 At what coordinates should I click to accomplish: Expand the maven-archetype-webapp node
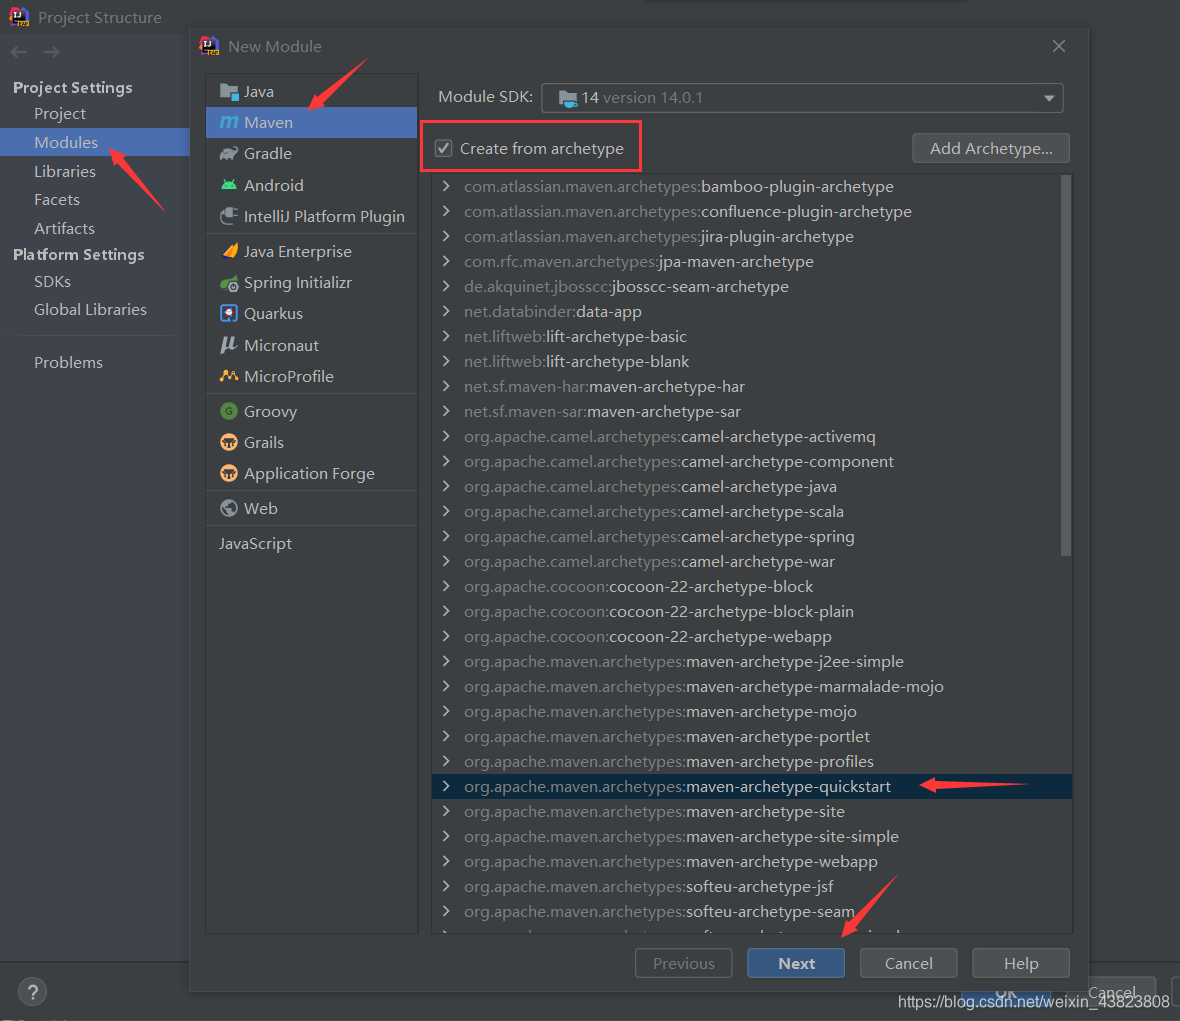446,861
